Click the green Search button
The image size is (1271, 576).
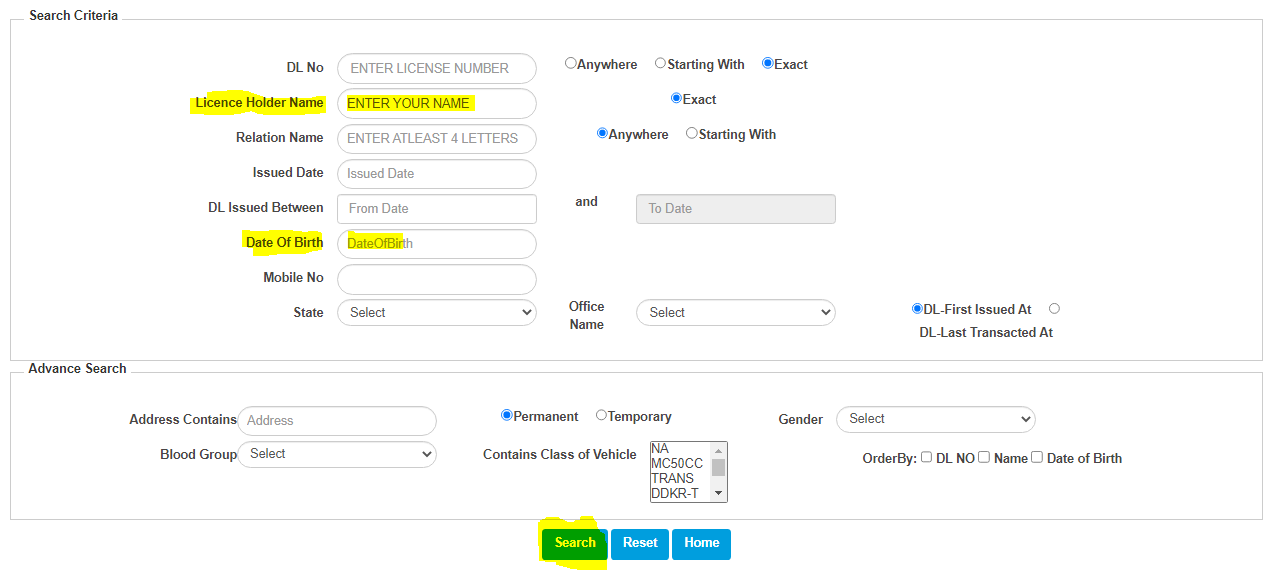575,543
